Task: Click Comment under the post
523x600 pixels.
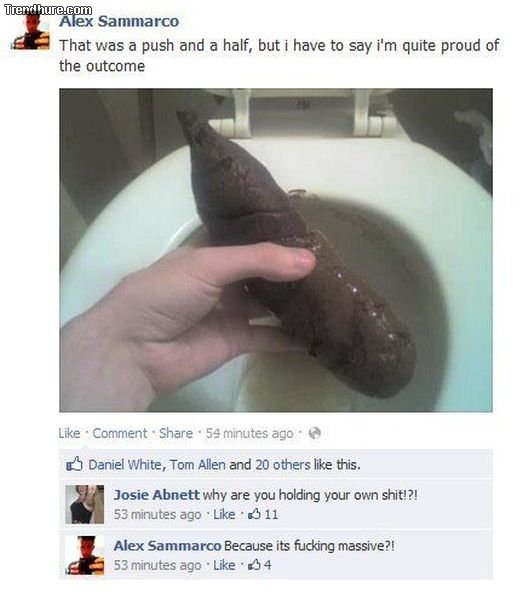Action: tap(120, 433)
